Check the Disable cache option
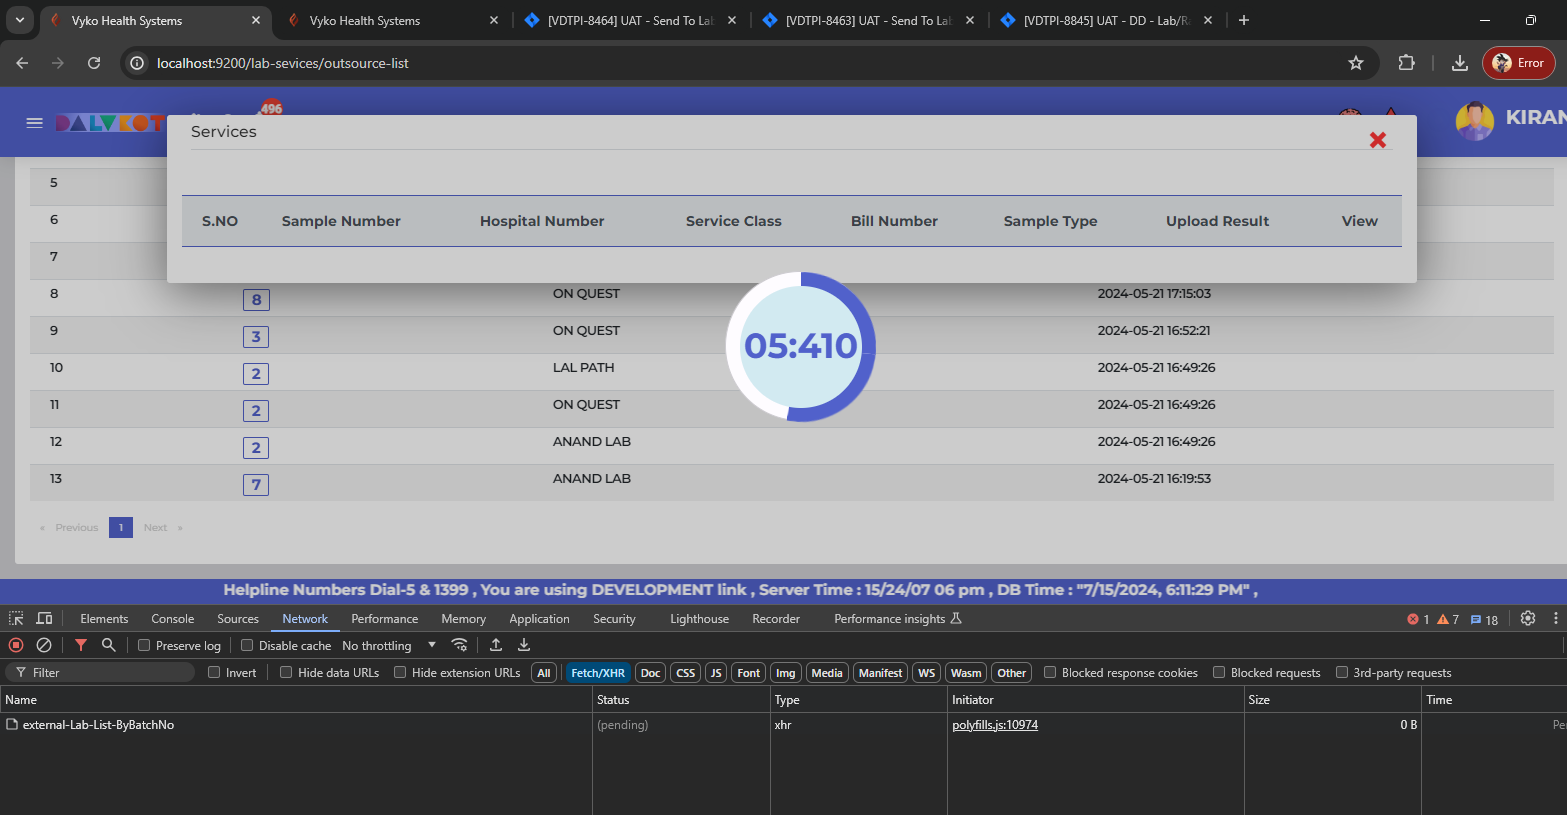Screen dimensions: 1567x815 pos(247,646)
